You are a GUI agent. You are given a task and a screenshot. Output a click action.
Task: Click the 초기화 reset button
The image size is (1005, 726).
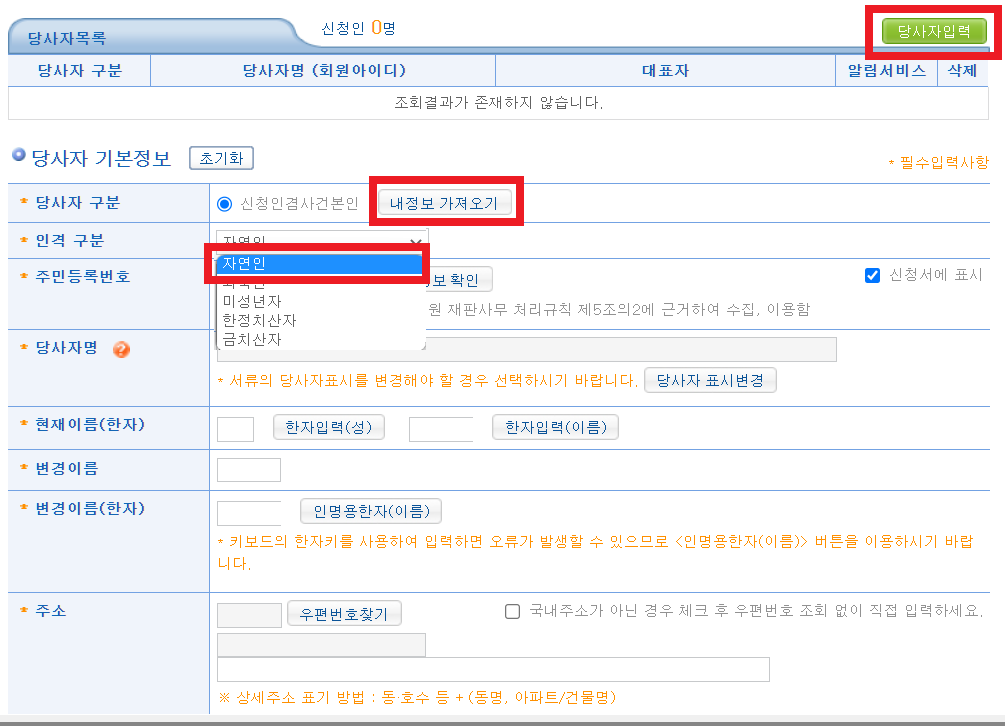(x=221, y=157)
